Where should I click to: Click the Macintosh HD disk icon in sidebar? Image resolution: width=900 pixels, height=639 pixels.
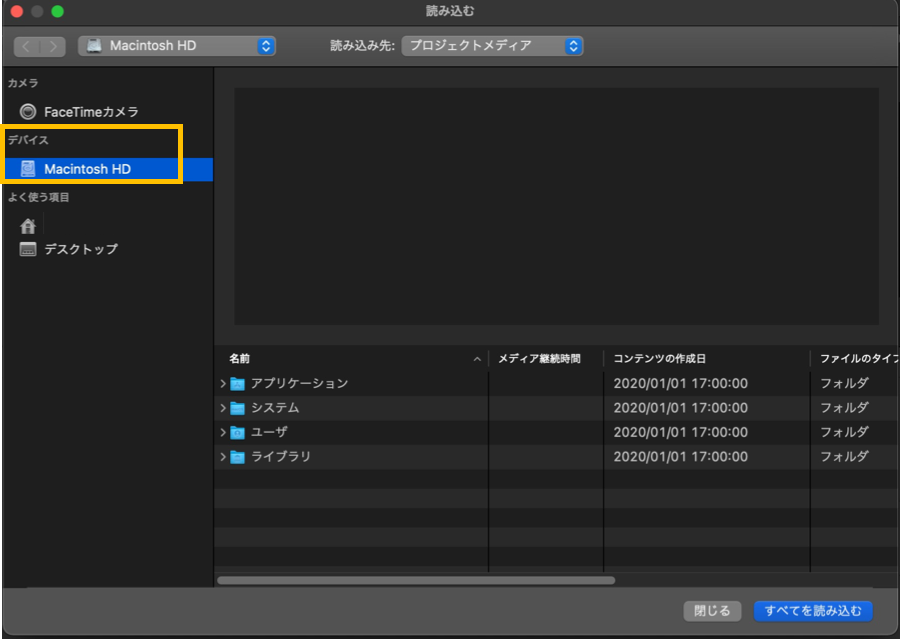[x=28, y=169]
